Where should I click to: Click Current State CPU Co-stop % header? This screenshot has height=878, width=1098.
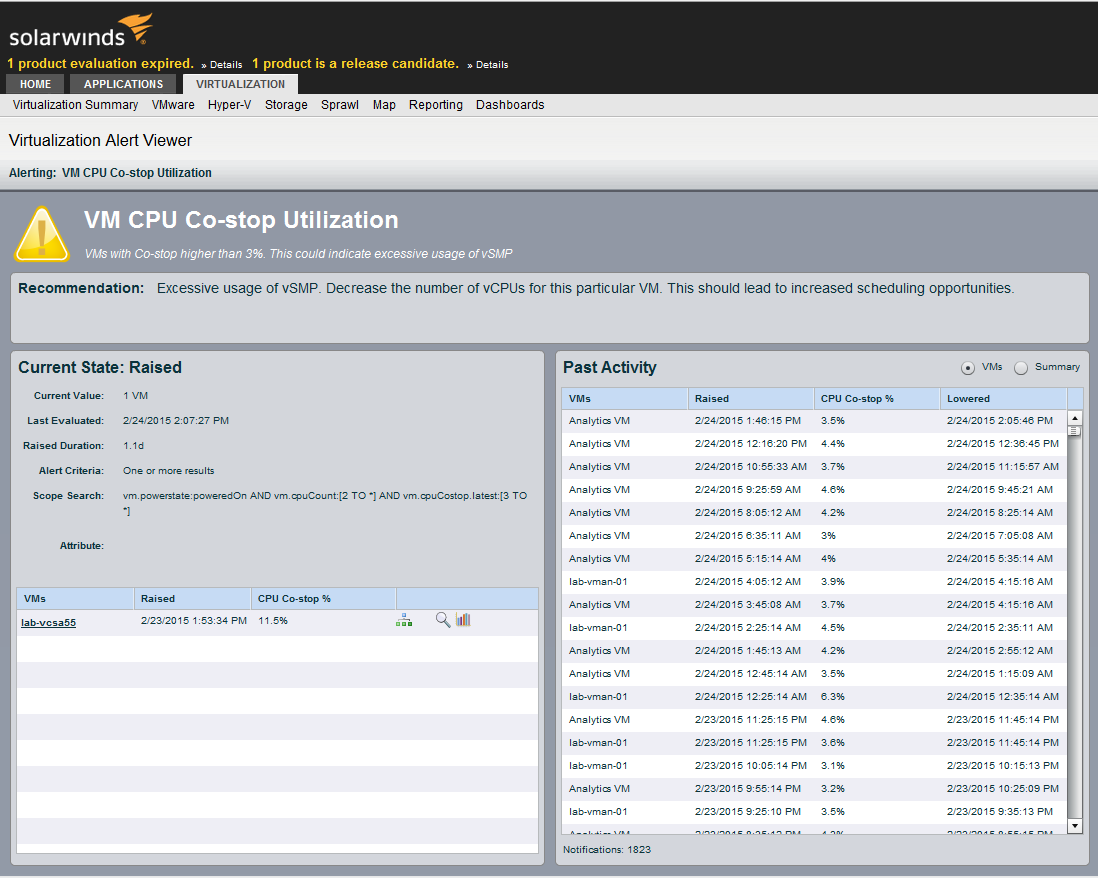pyautogui.click(x=324, y=599)
